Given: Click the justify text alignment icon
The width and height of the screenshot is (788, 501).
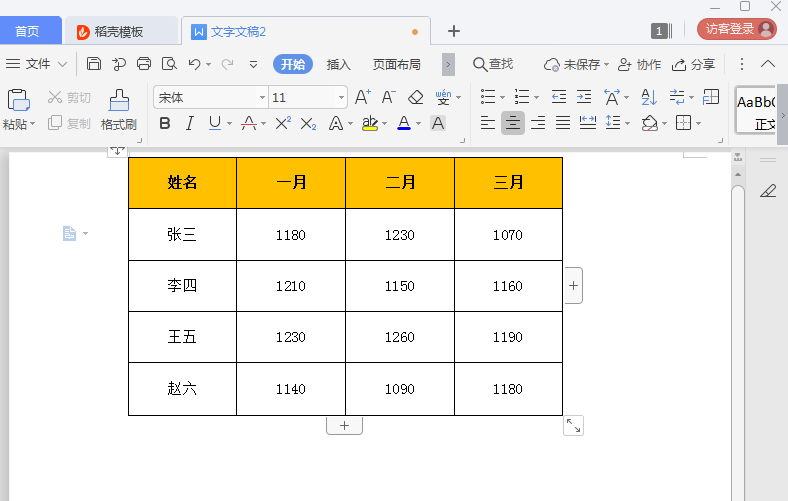Looking at the screenshot, I should click(563, 123).
